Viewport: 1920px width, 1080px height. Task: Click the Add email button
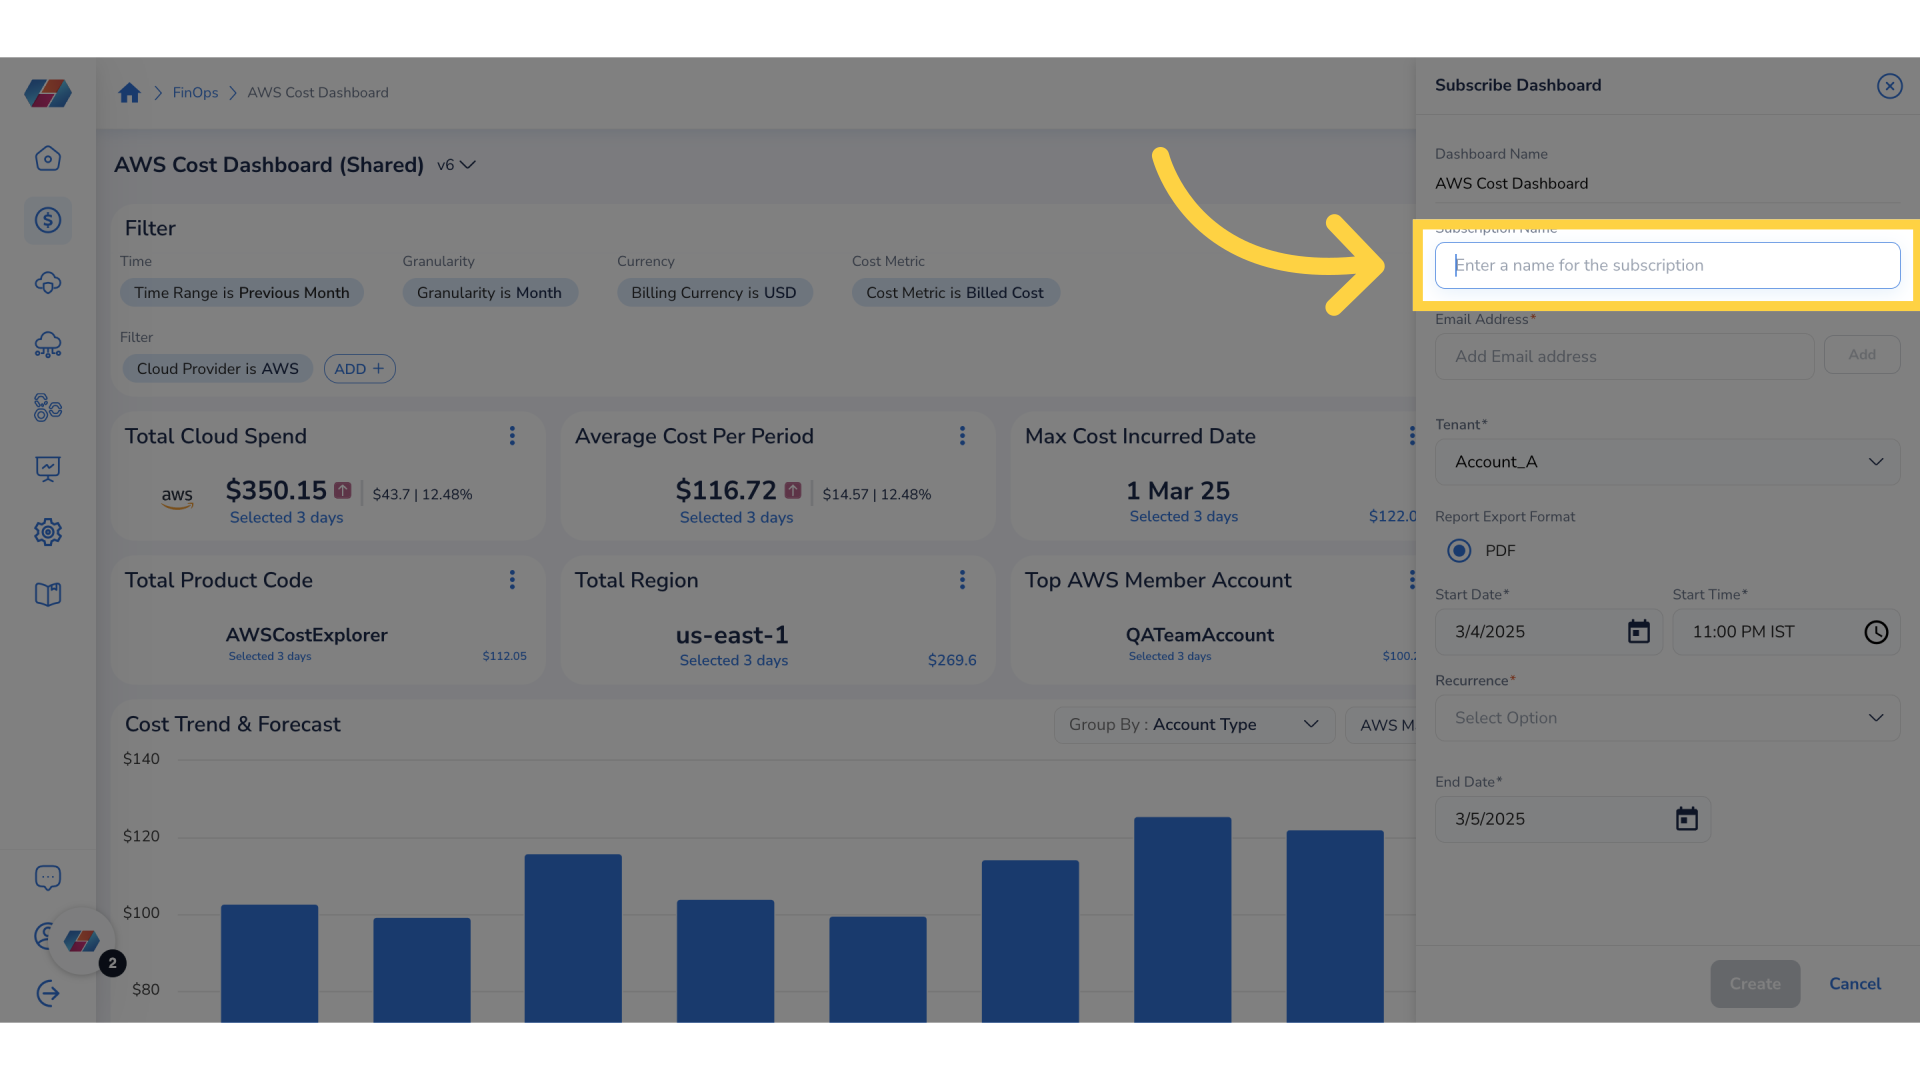(1861, 355)
